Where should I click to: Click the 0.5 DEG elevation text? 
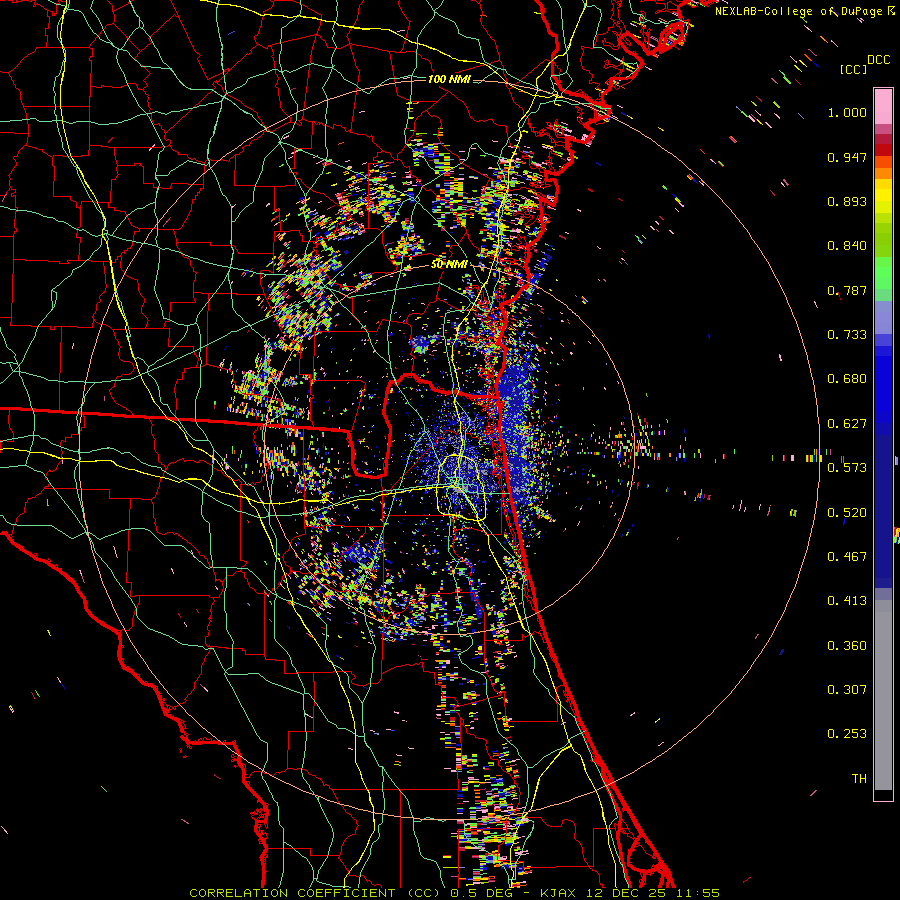pos(481,893)
